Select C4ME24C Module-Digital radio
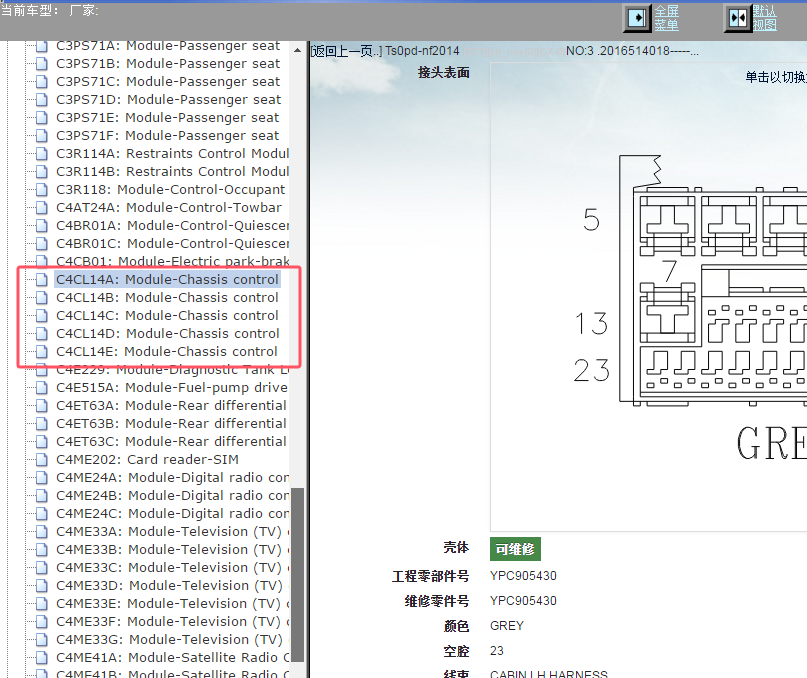Screen dimensions: 807x678 click(172, 514)
